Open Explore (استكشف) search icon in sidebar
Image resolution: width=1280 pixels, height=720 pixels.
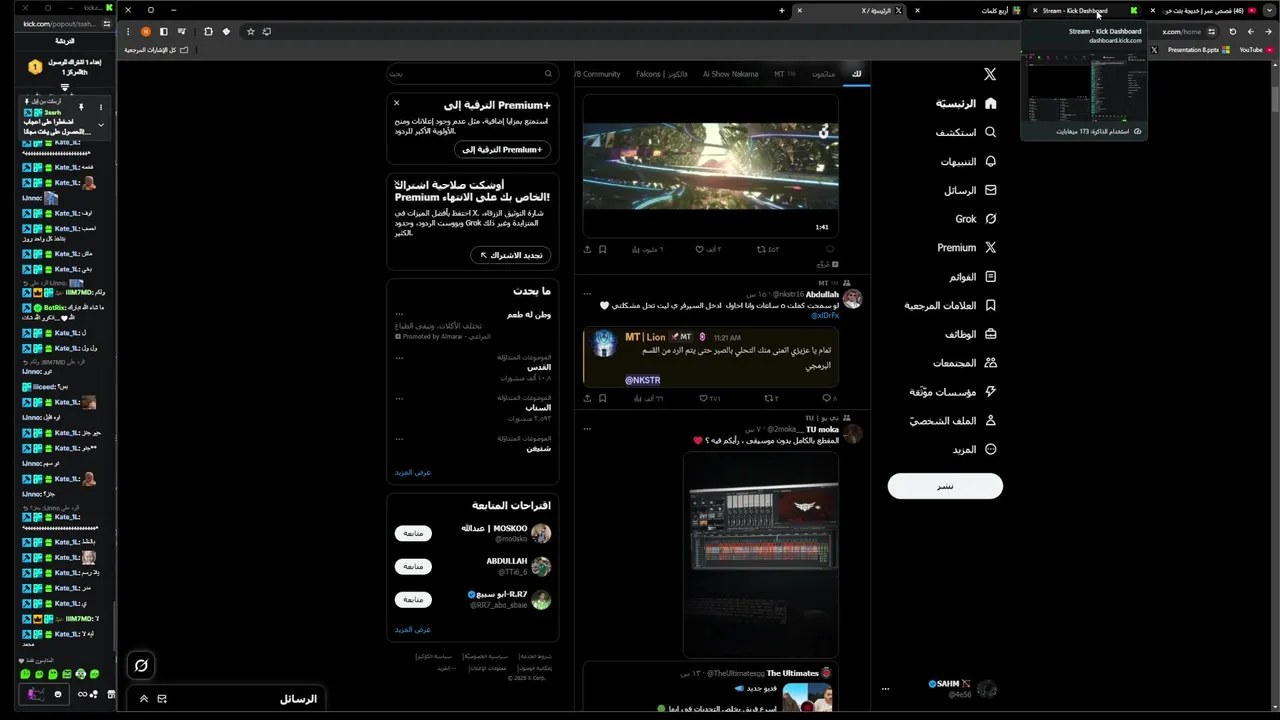pyautogui.click(x=990, y=132)
